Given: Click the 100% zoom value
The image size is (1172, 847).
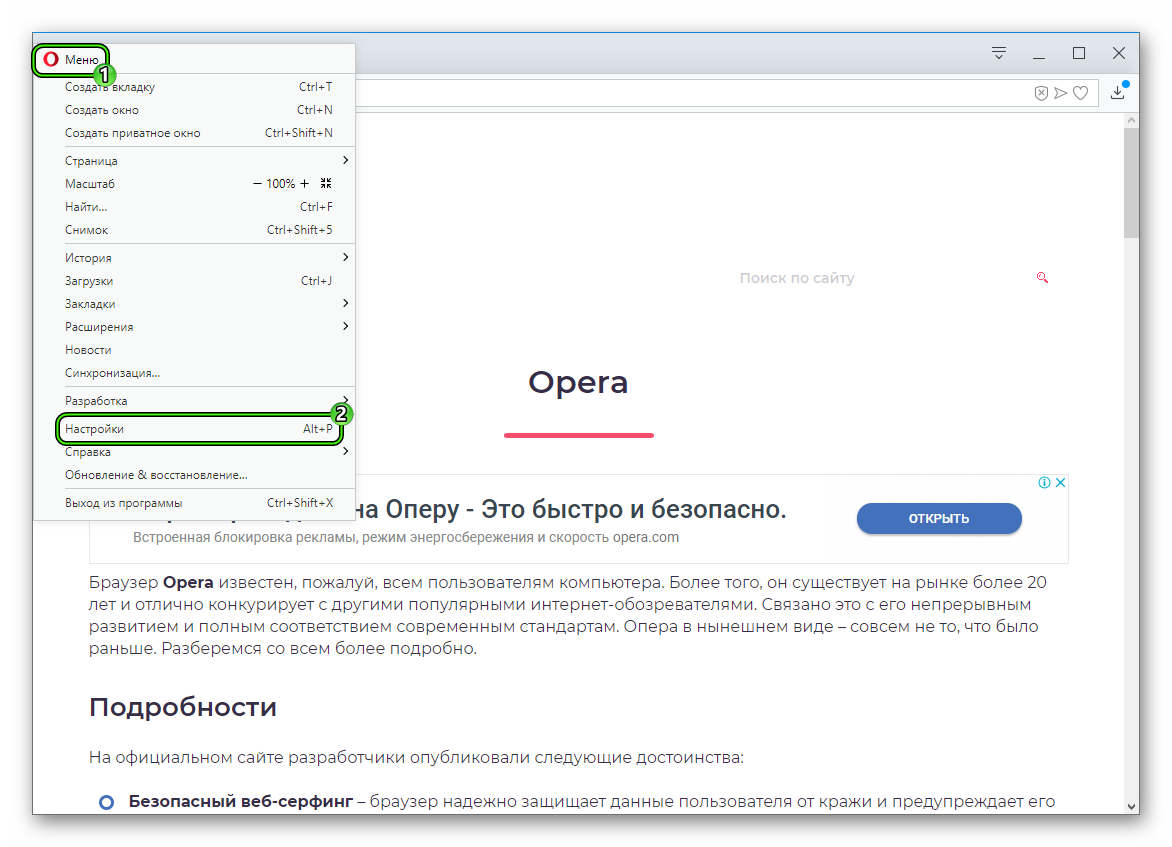Looking at the screenshot, I should 280,184.
